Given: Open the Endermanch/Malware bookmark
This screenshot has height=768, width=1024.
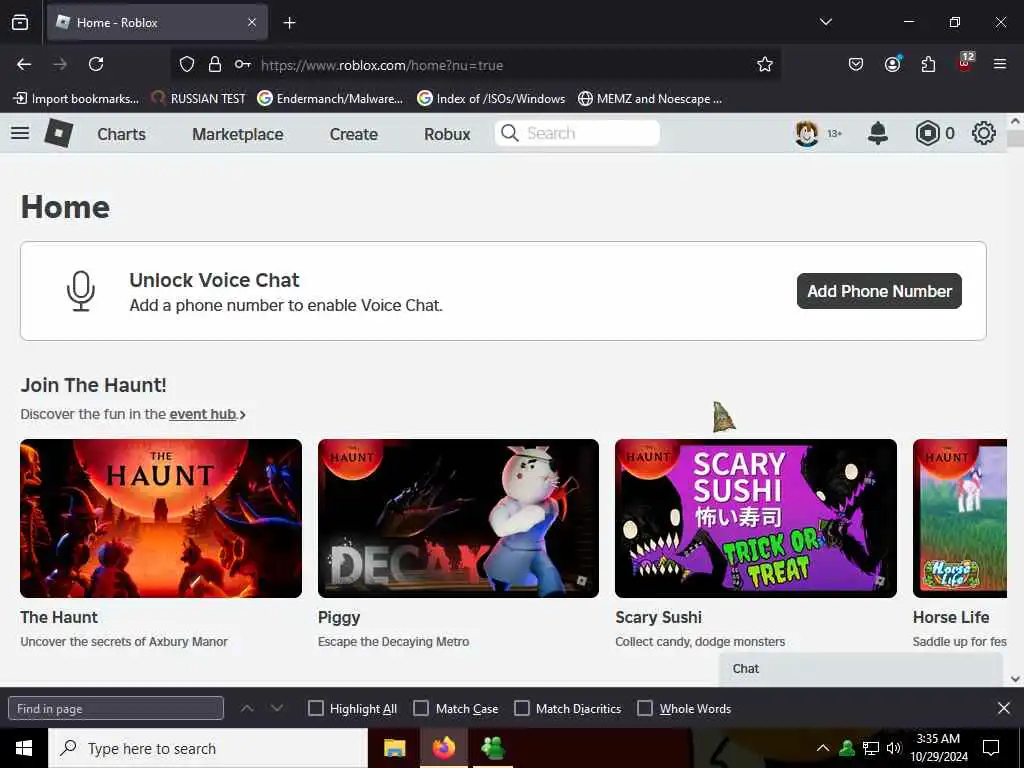Looking at the screenshot, I should click(x=330, y=99).
